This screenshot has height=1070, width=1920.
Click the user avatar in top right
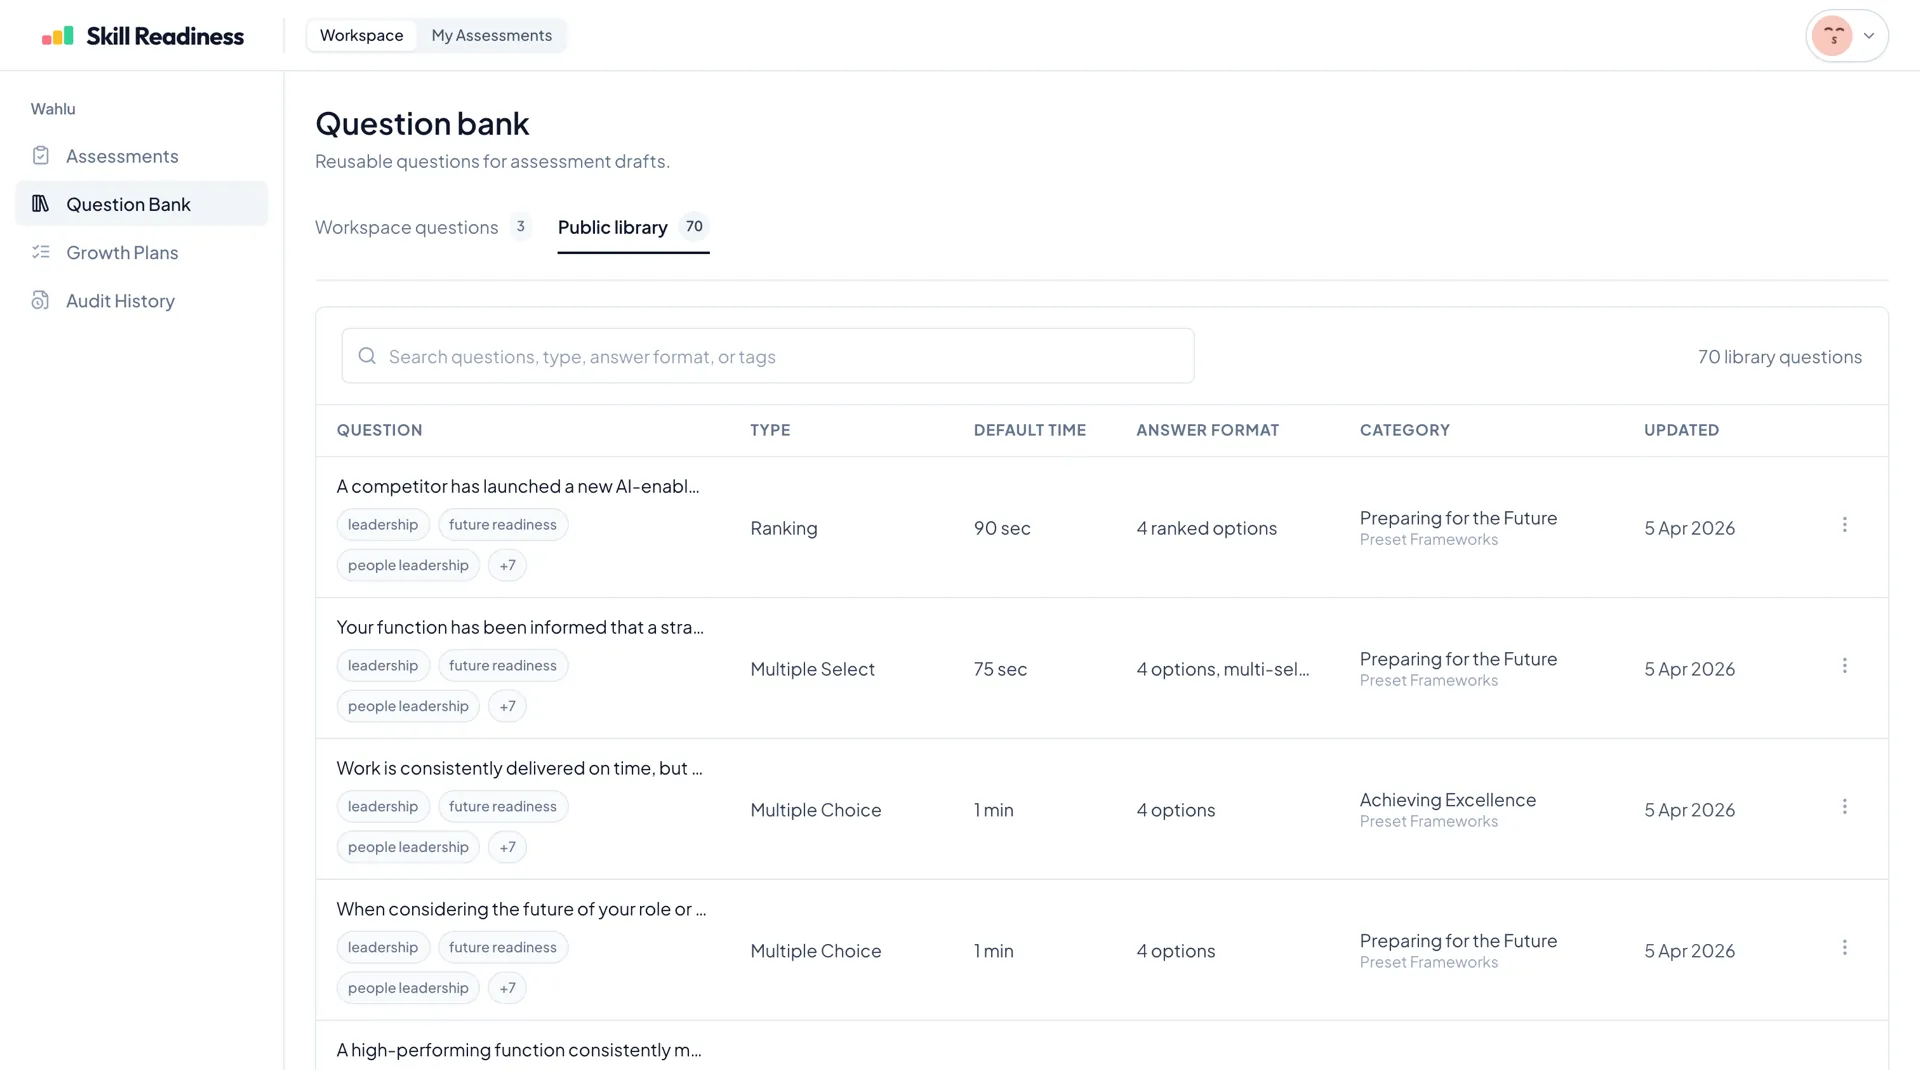point(1833,35)
